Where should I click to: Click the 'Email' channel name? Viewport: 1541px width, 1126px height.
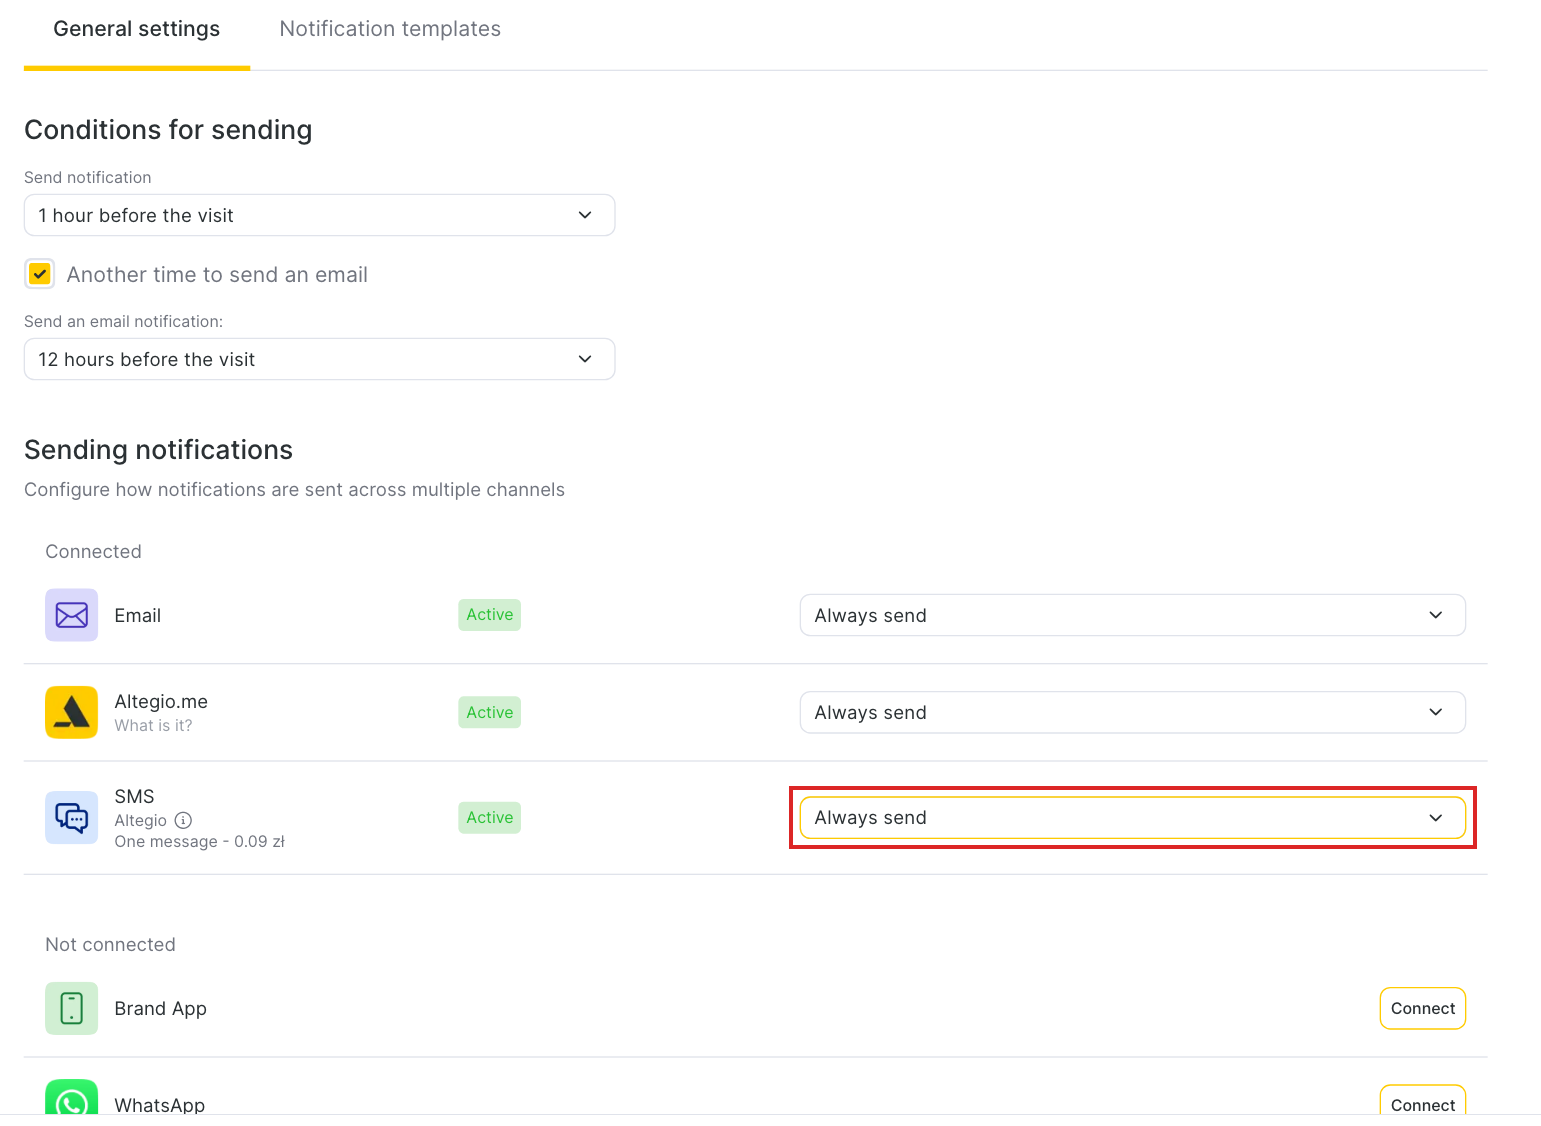tap(137, 615)
